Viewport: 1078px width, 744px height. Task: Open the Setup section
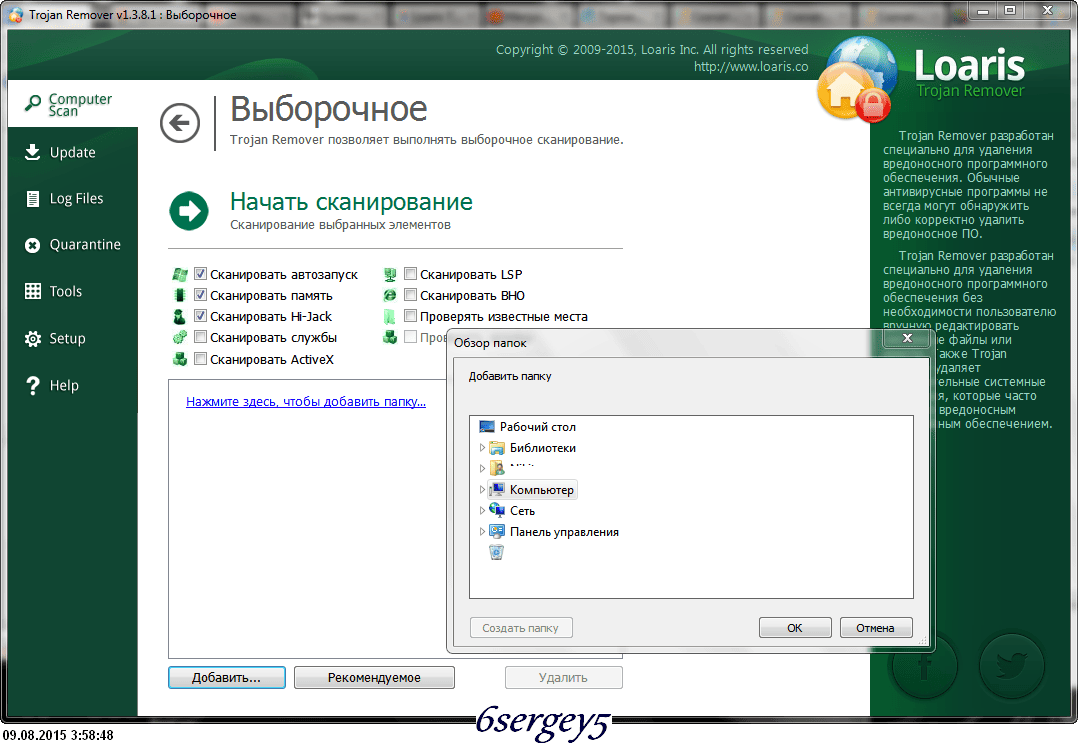73,338
